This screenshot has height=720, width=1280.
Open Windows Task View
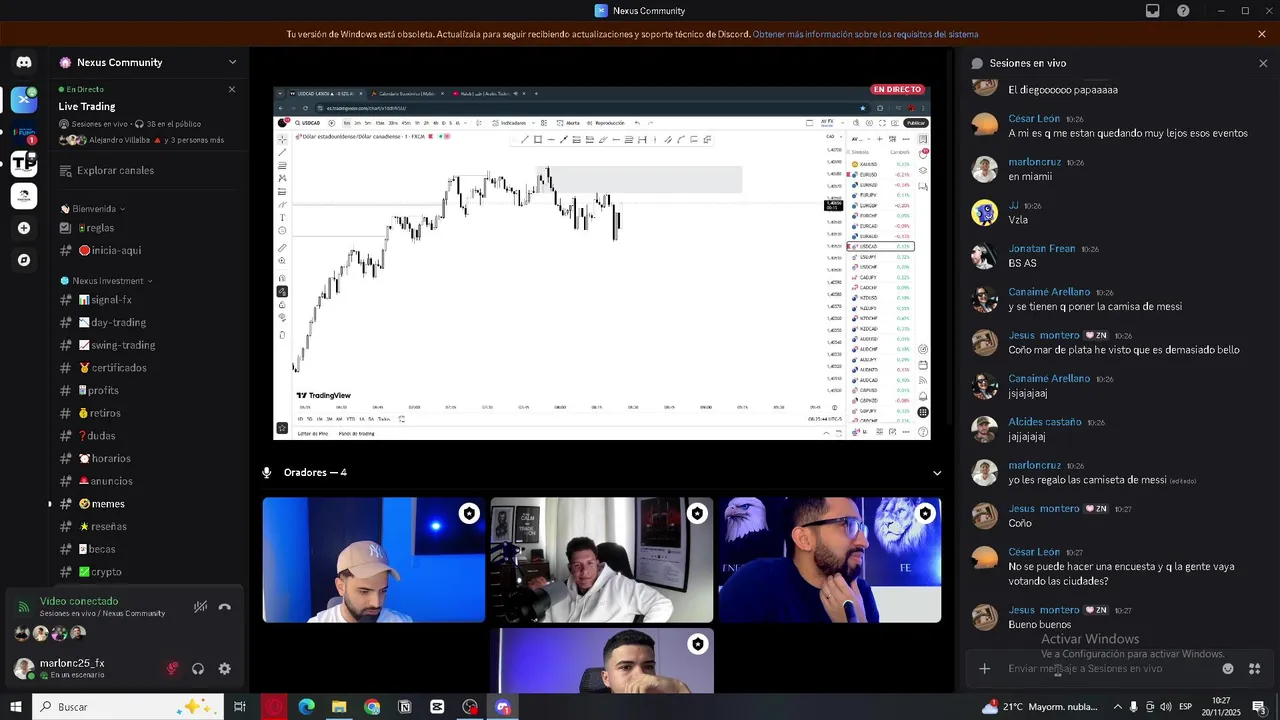(240, 707)
